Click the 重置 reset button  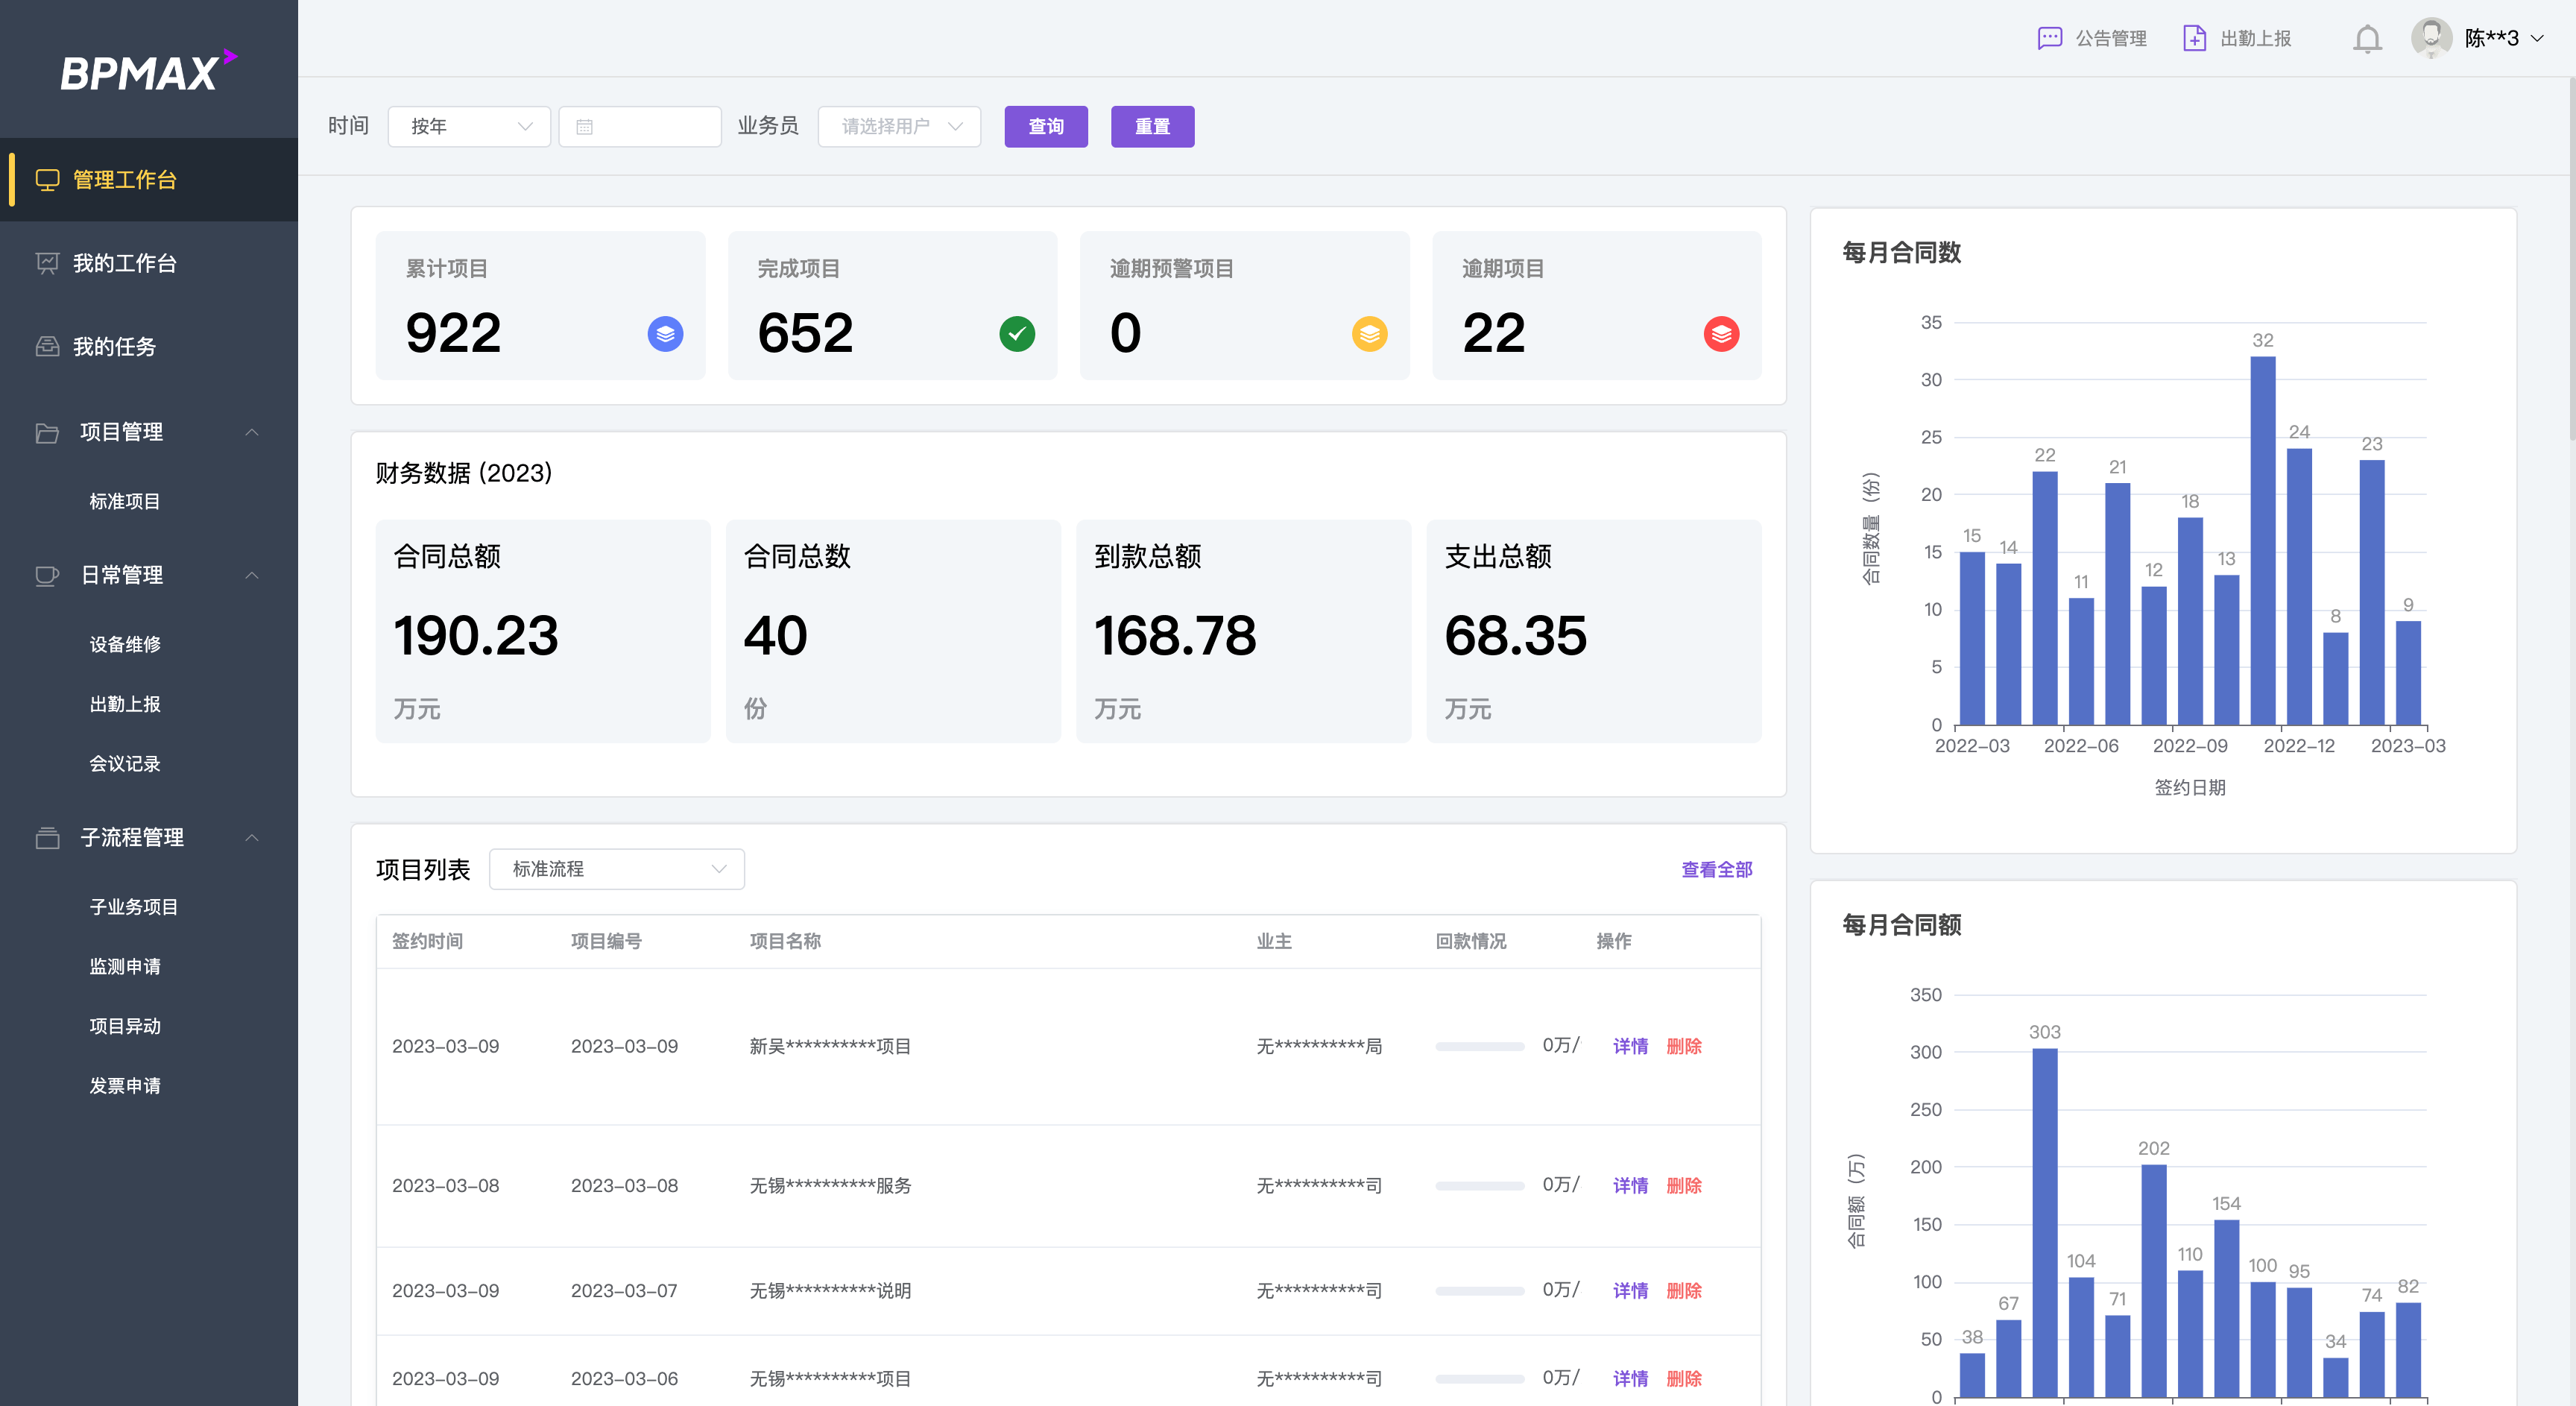[x=1152, y=127]
